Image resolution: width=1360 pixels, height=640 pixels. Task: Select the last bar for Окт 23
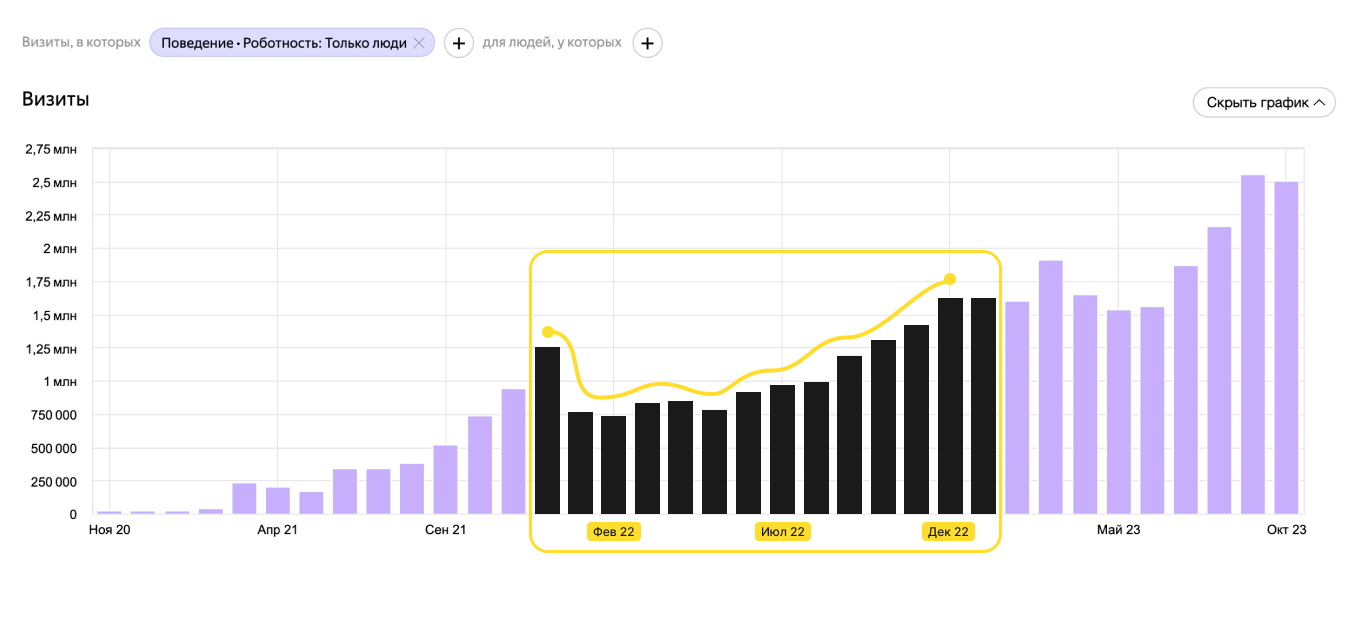pos(1286,347)
